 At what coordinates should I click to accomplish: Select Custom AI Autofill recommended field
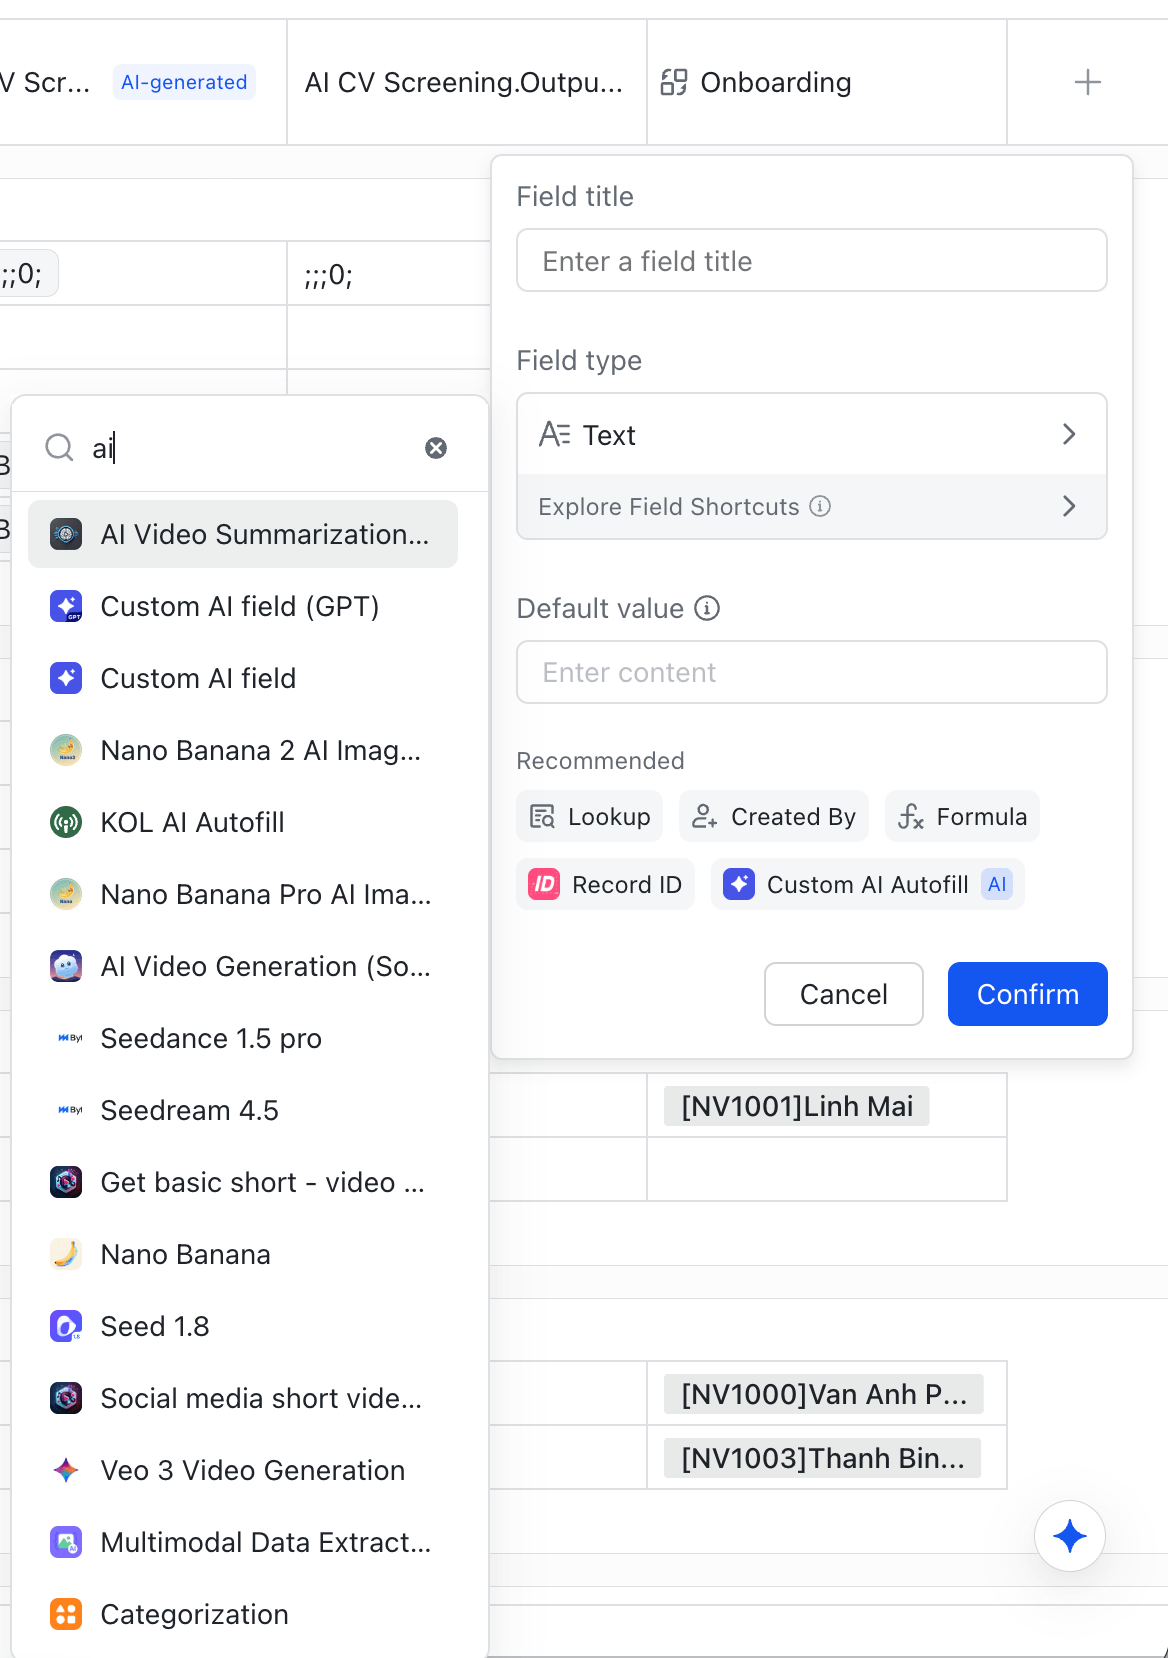click(868, 884)
